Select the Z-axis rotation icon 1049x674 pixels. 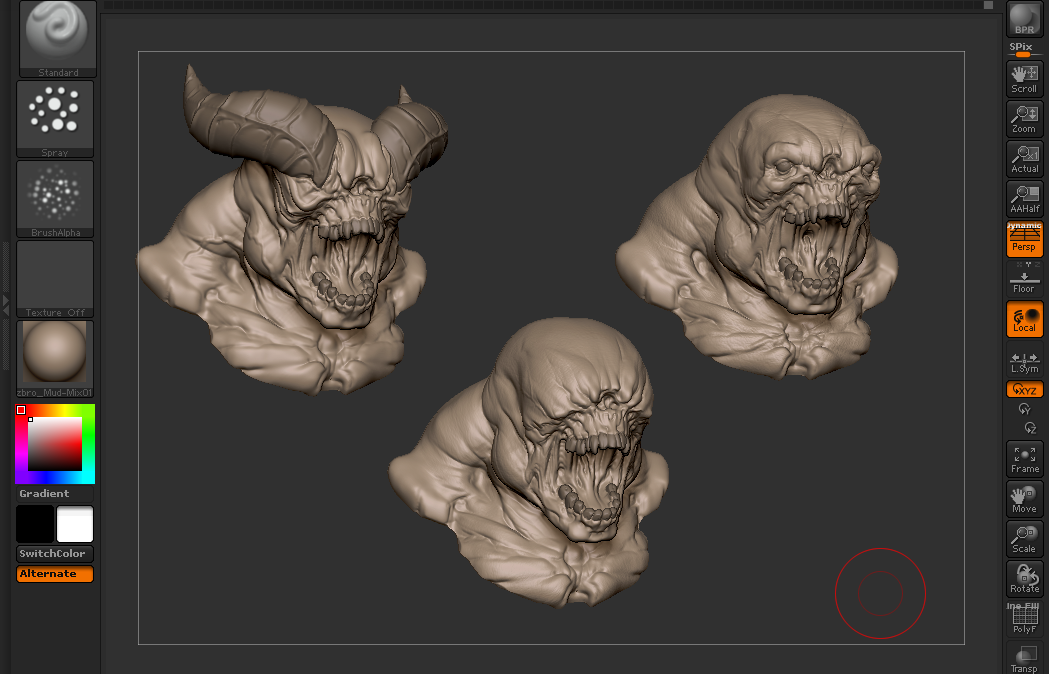click(x=1030, y=428)
